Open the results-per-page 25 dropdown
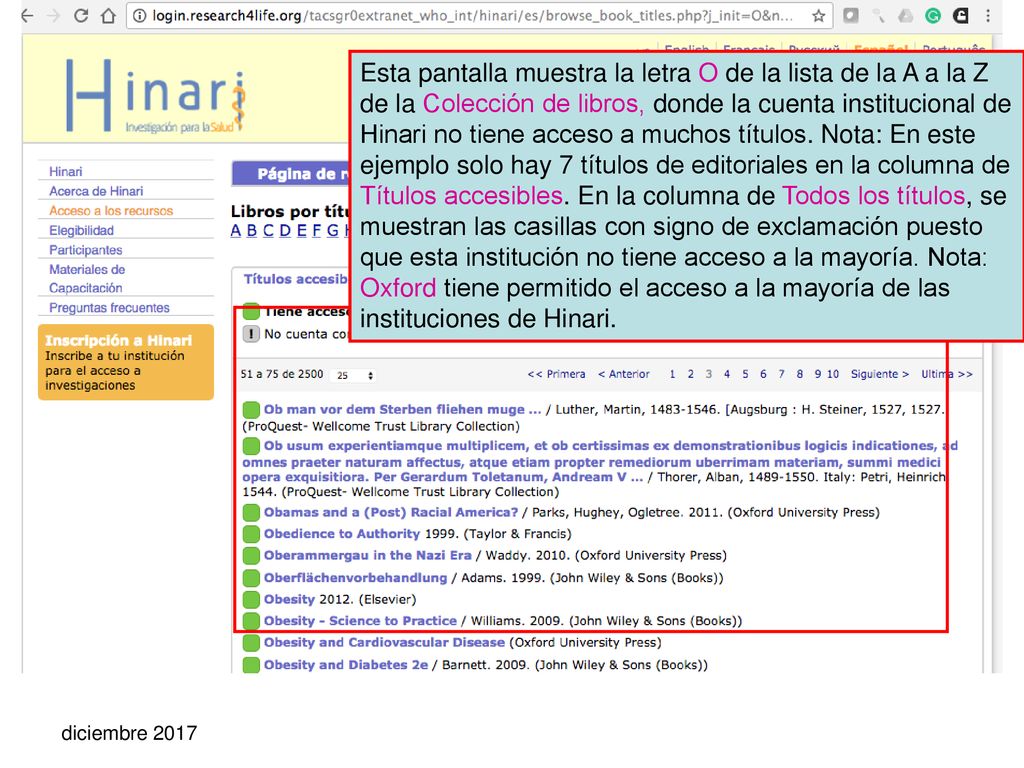1024x768 pixels. pos(354,376)
